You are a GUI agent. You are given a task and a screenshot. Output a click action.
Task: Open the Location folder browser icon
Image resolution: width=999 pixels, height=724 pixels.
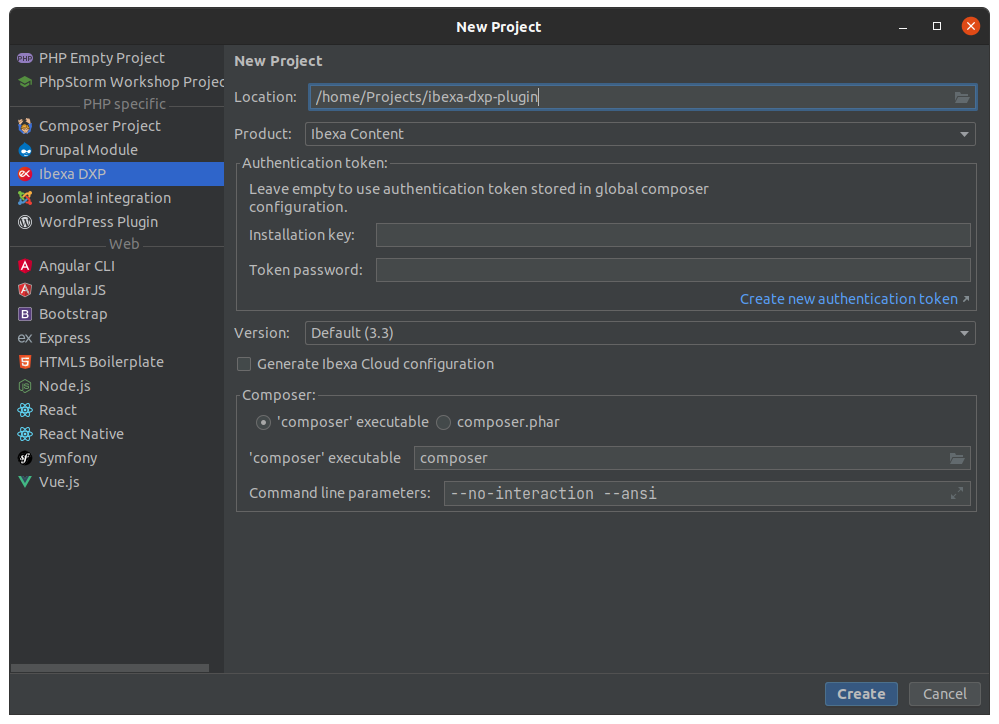click(961, 97)
